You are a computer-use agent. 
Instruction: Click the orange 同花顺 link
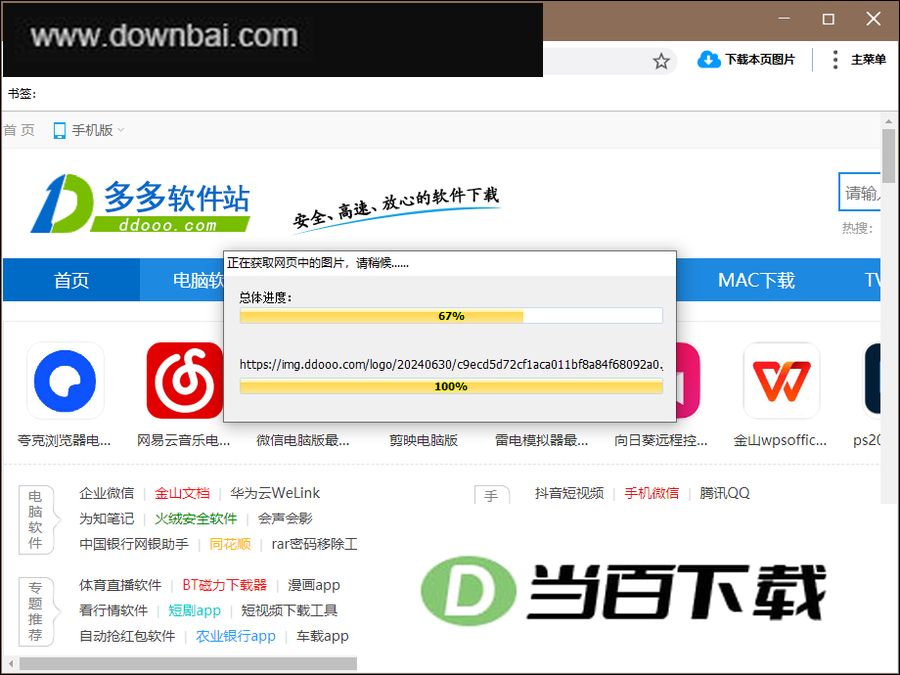coord(230,544)
